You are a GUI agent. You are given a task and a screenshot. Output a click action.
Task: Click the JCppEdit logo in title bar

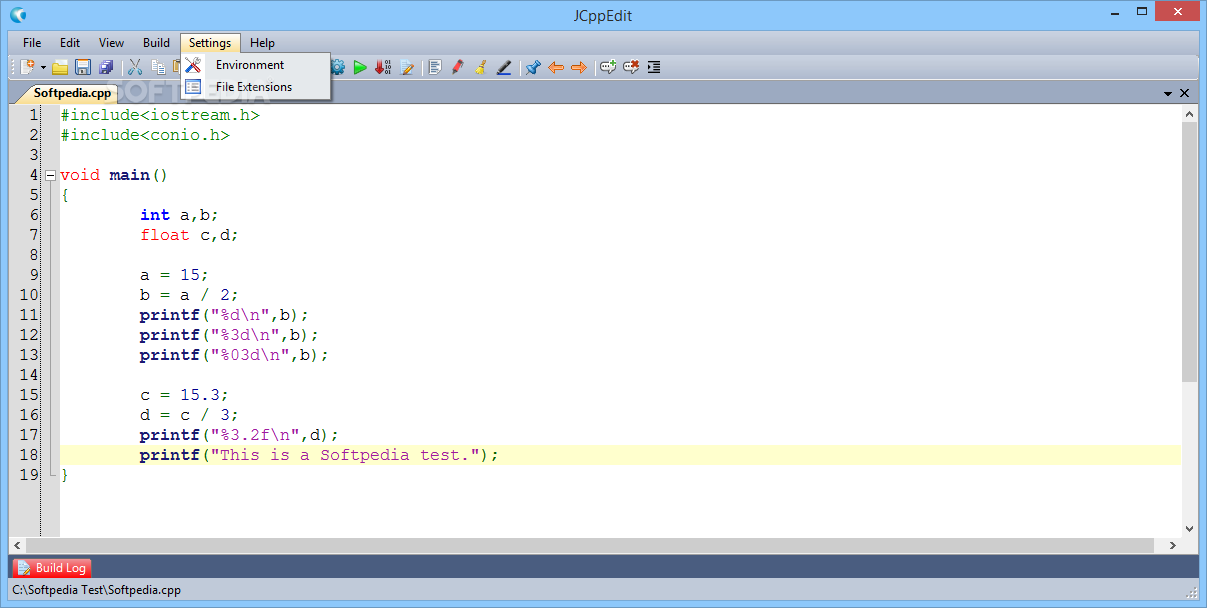tap(18, 15)
